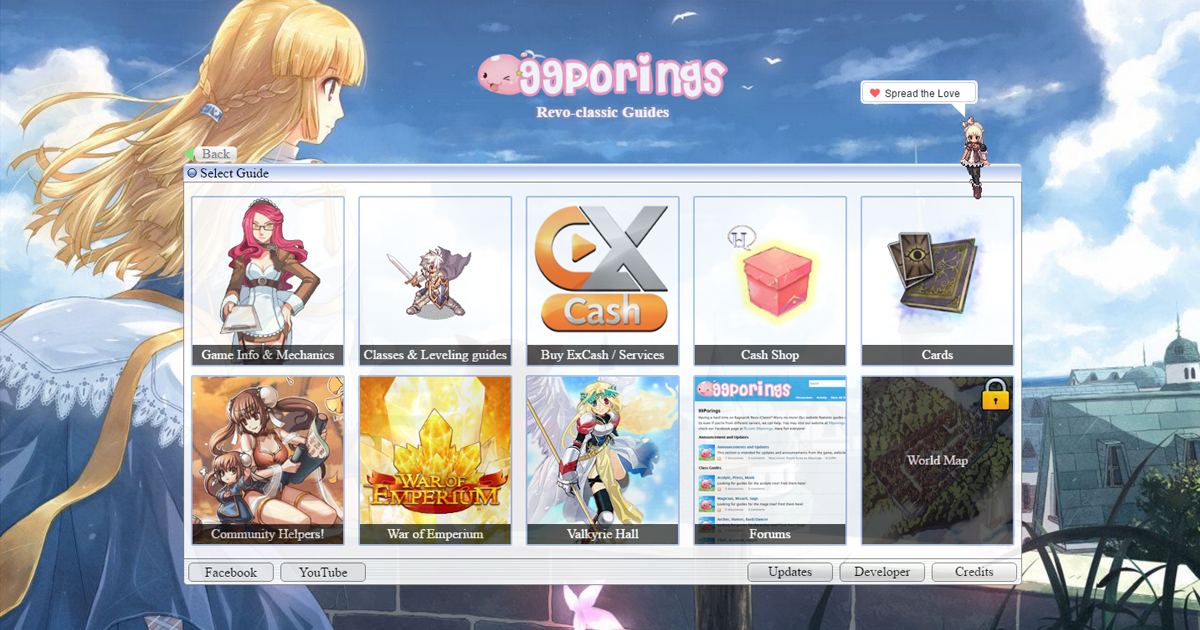Open the Game Info & Mechanics guide
The height and width of the screenshot is (630, 1200).
[268, 281]
